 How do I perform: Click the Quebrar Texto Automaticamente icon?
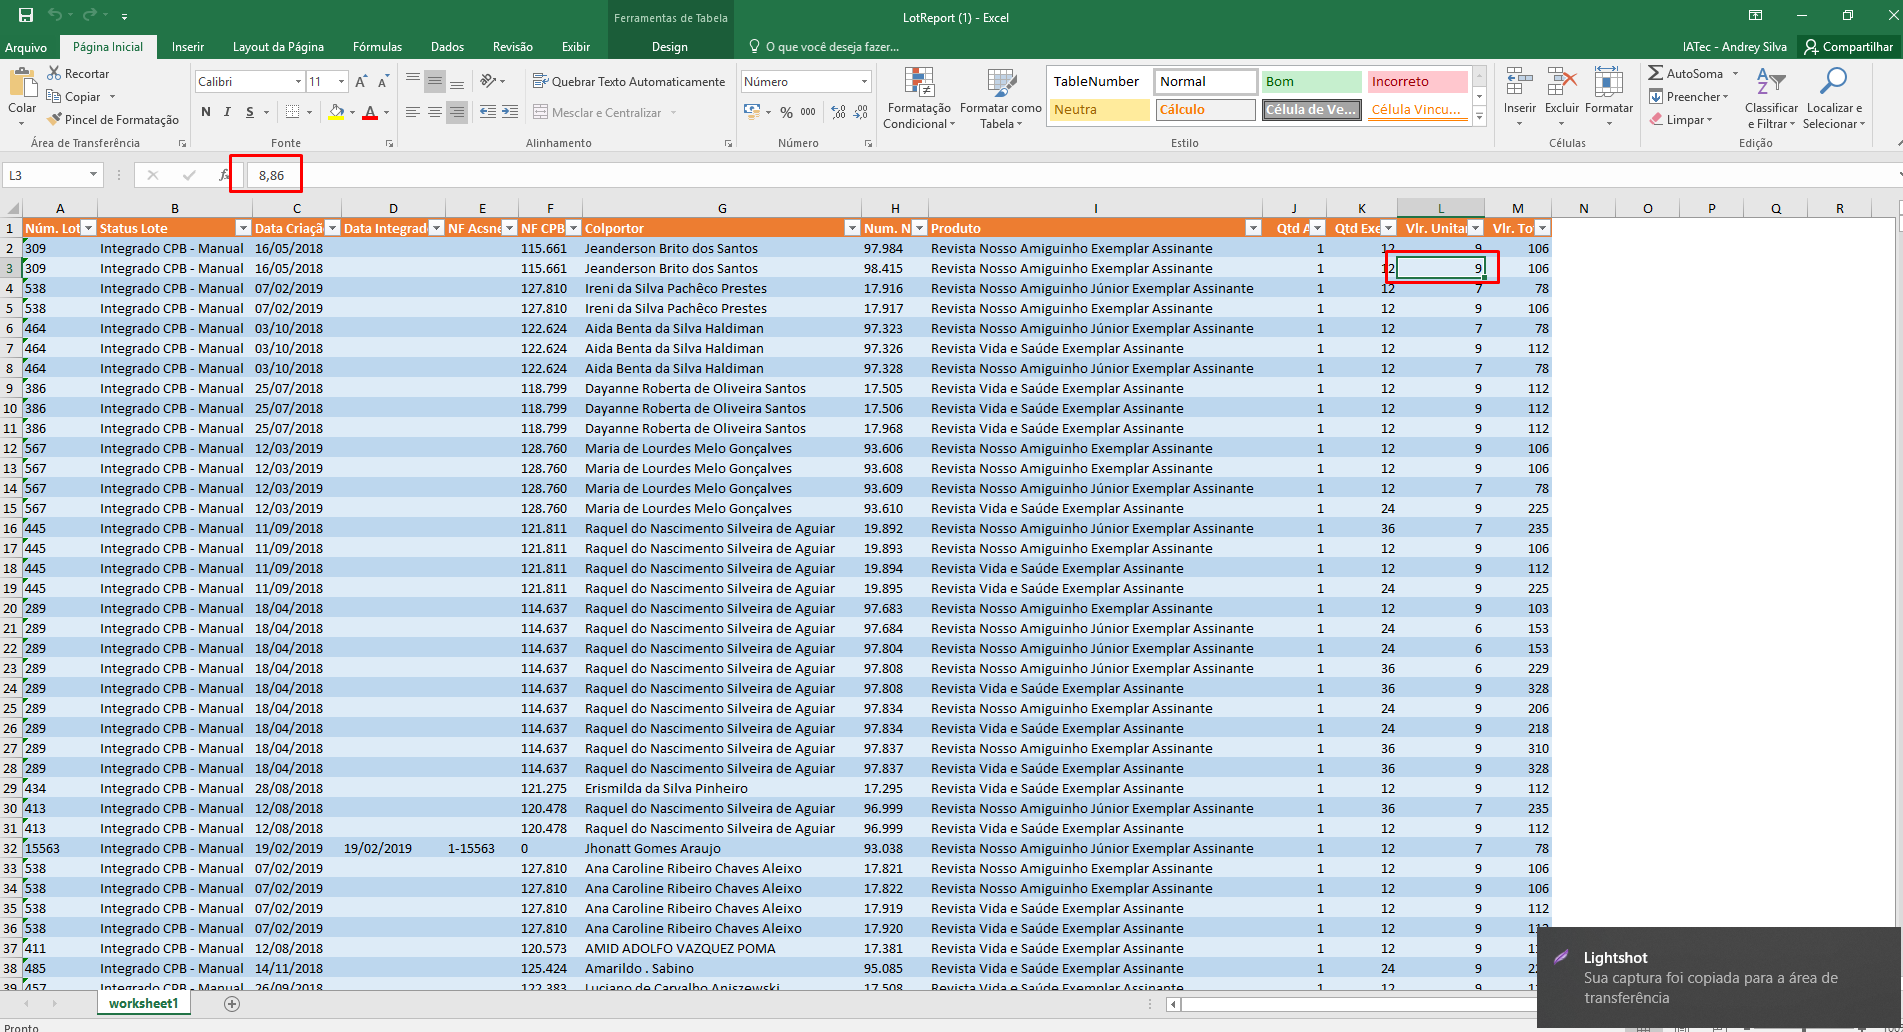click(x=629, y=81)
